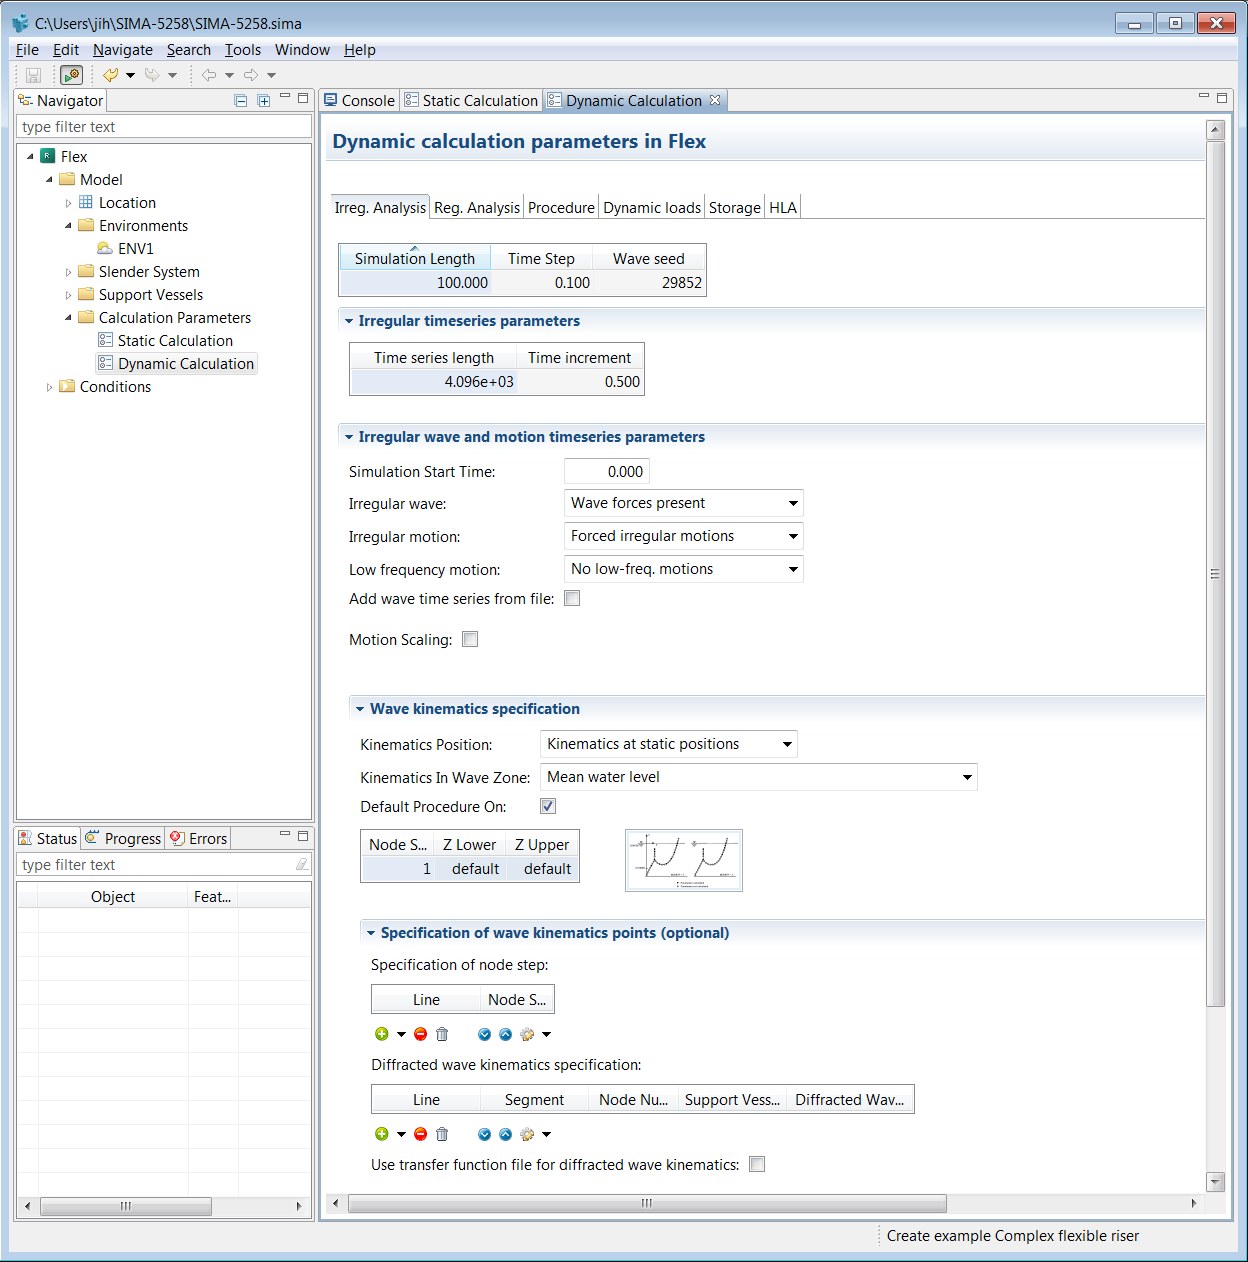This screenshot has width=1248, height=1262.
Task: Click the Simulation Start Time field
Action: pos(607,471)
